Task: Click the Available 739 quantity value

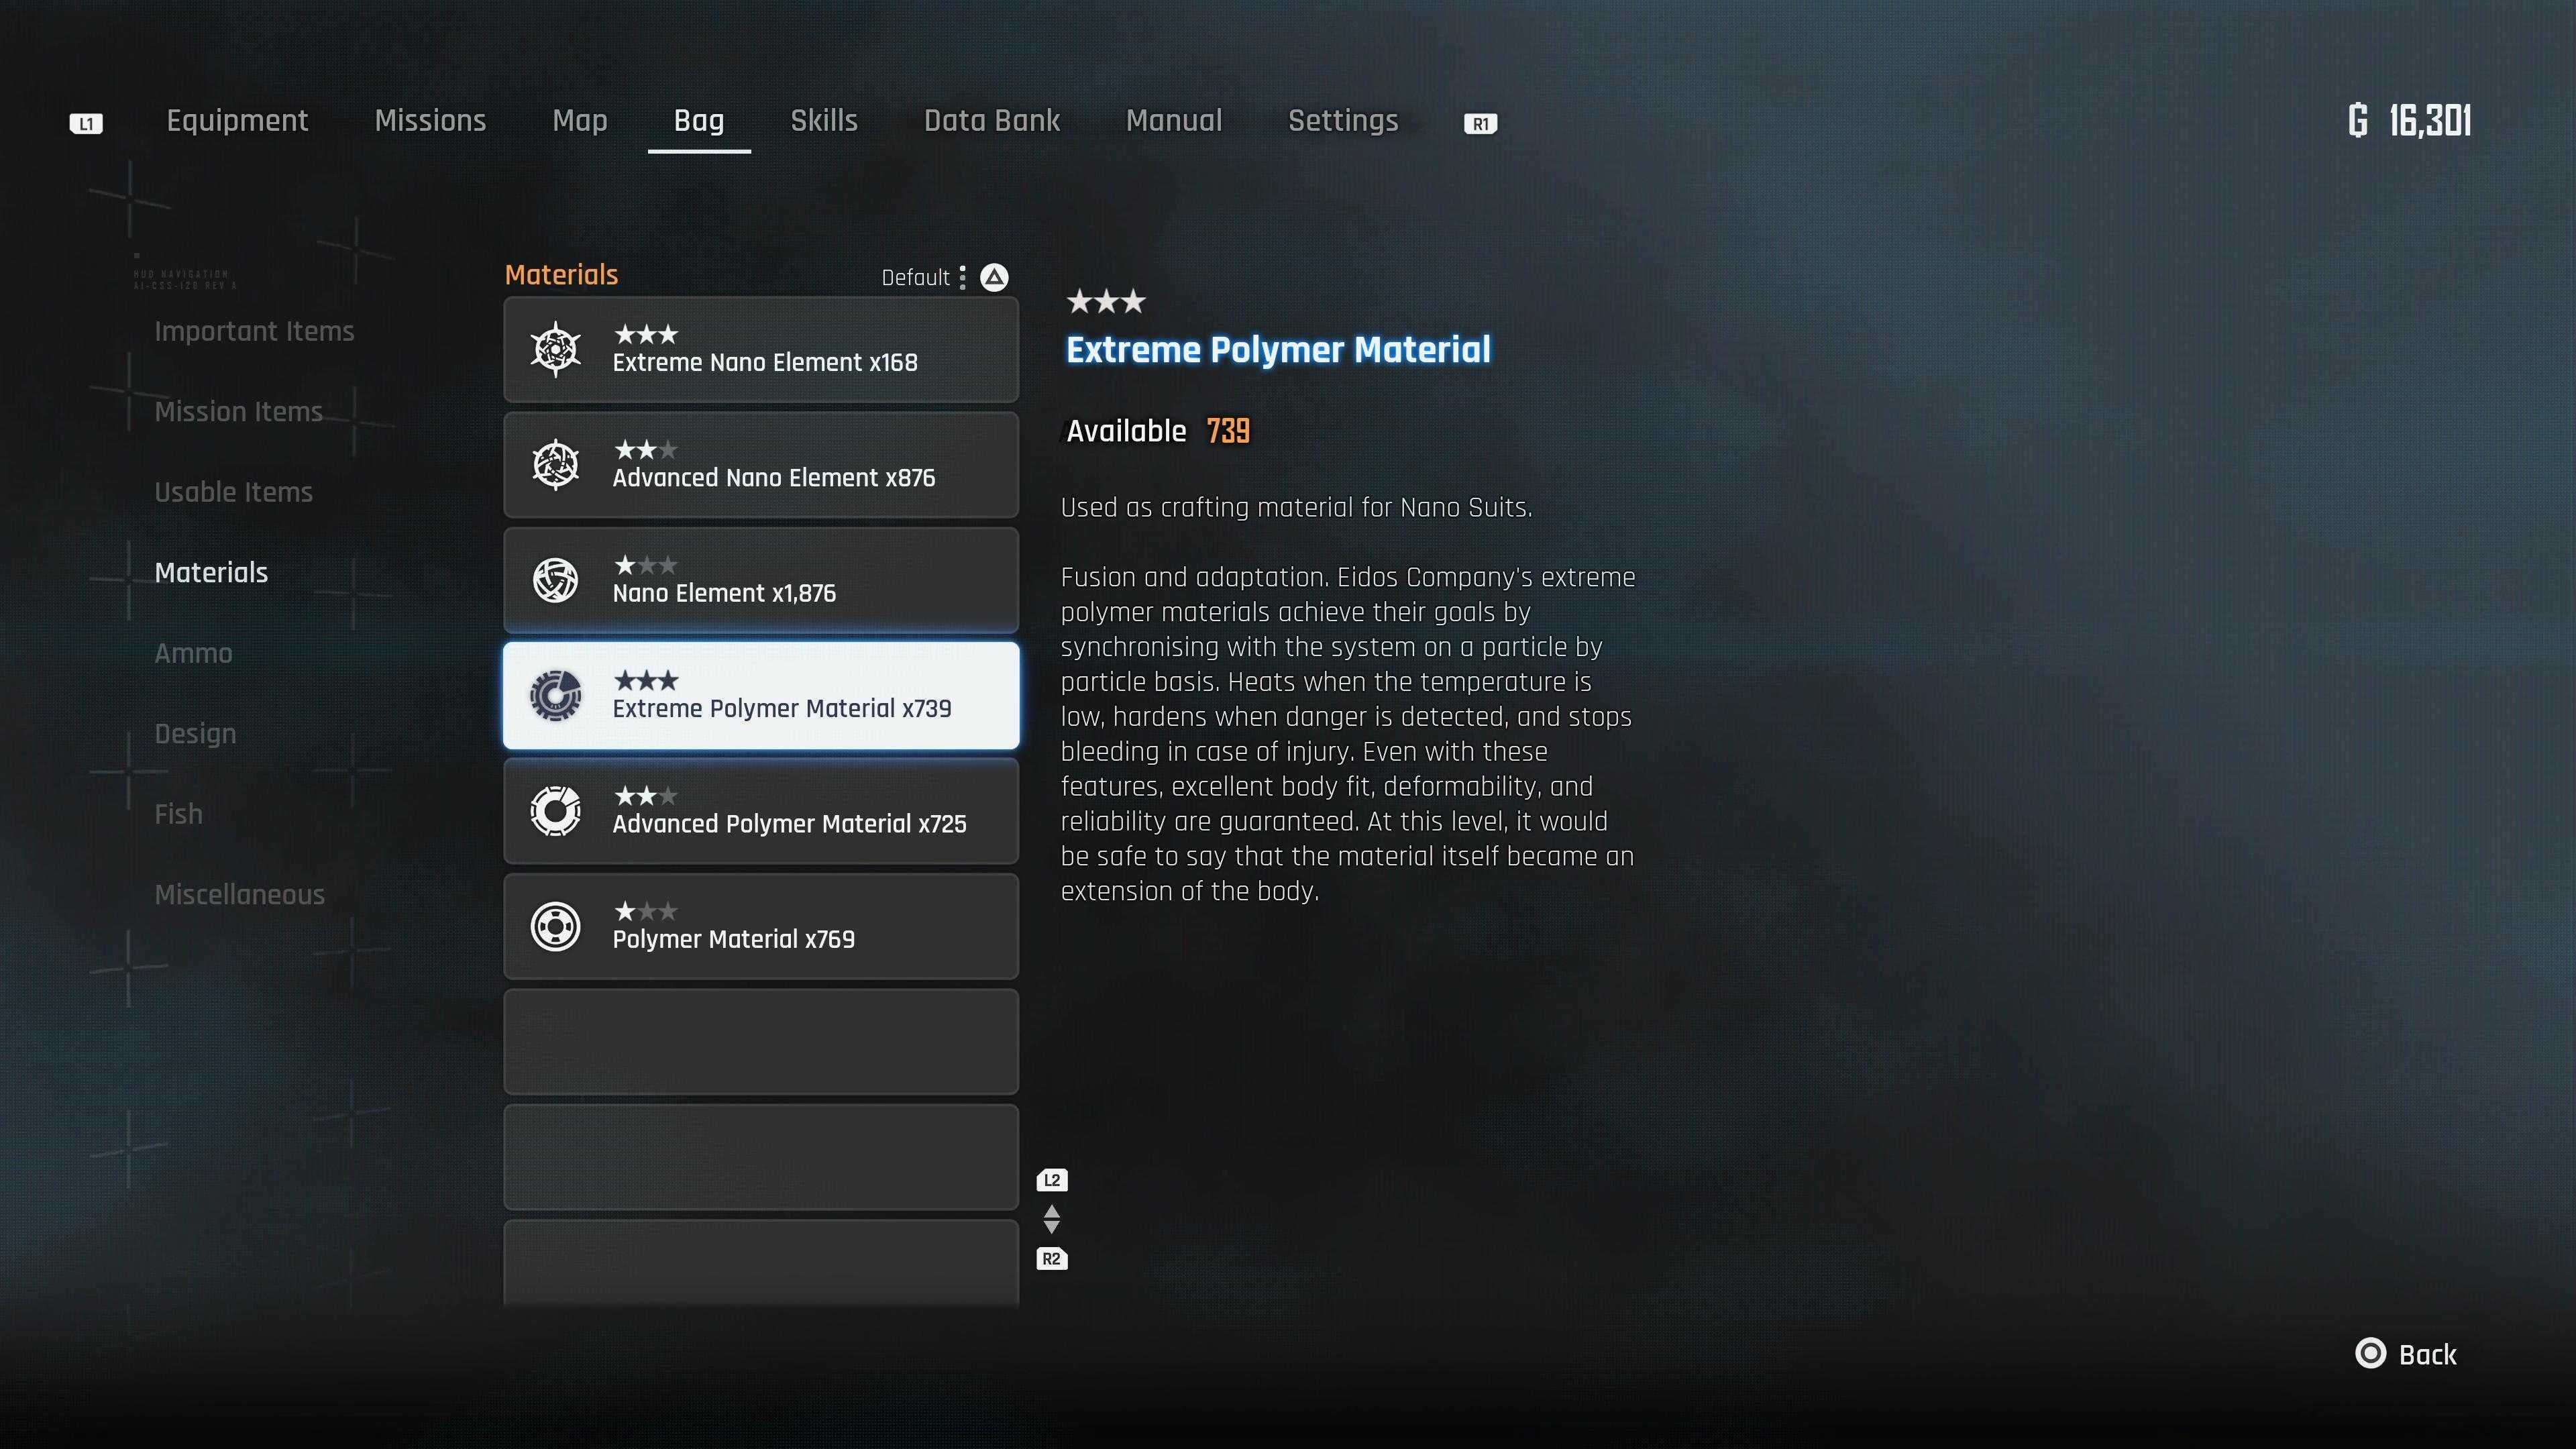Action: 1228,431
